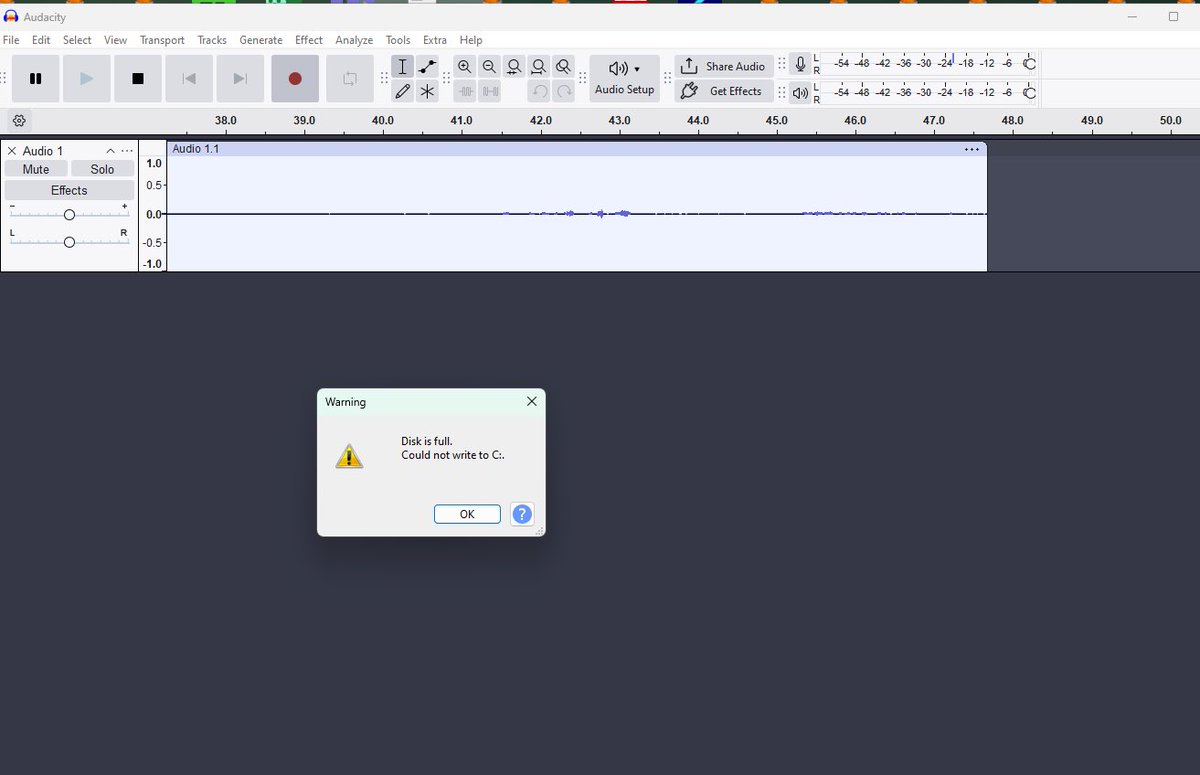The width and height of the screenshot is (1200, 775).
Task: Open the Generate menu
Action: pos(261,40)
